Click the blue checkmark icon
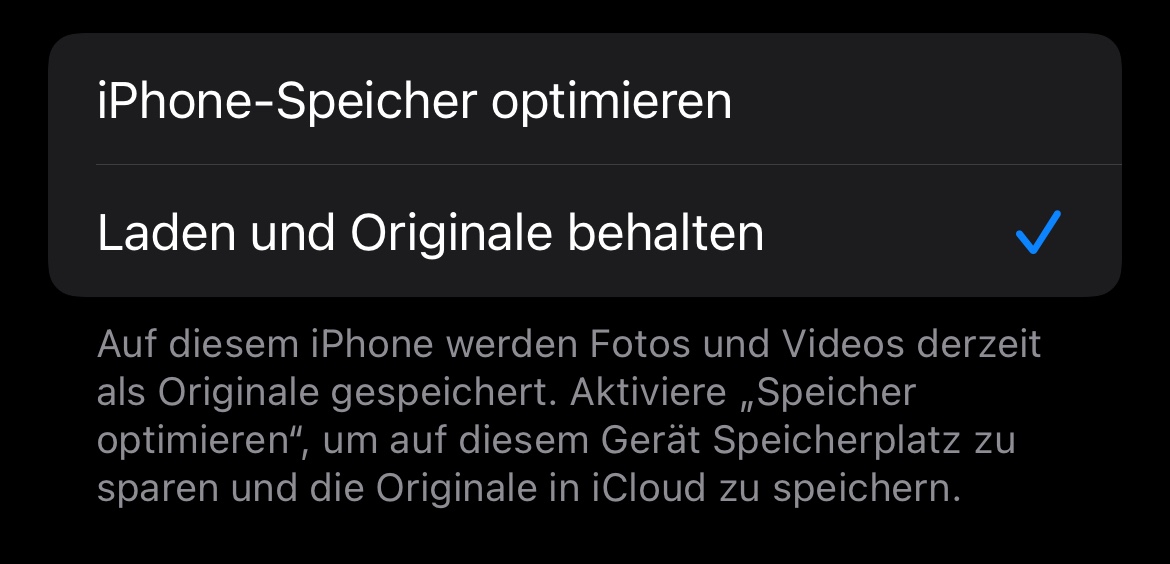 [x=1038, y=232]
